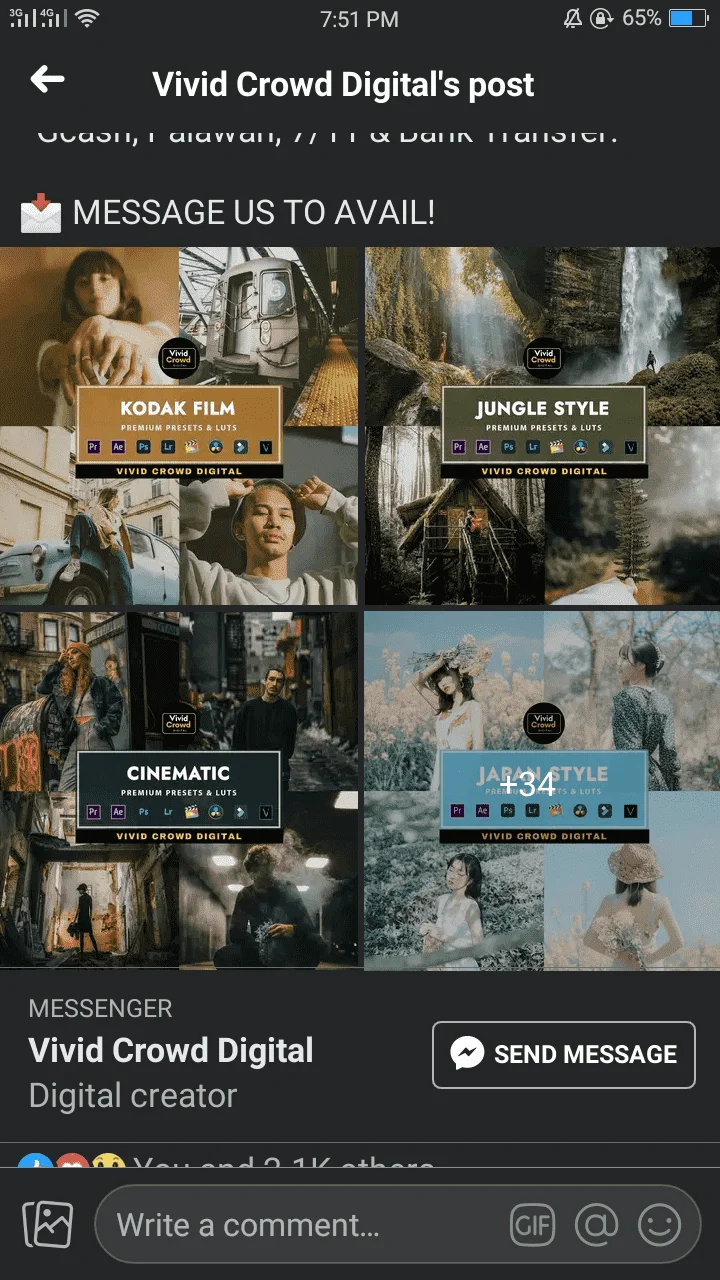Tap the Messenger logo in Send Message
The width and height of the screenshot is (720, 1280).
tap(467, 1054)
